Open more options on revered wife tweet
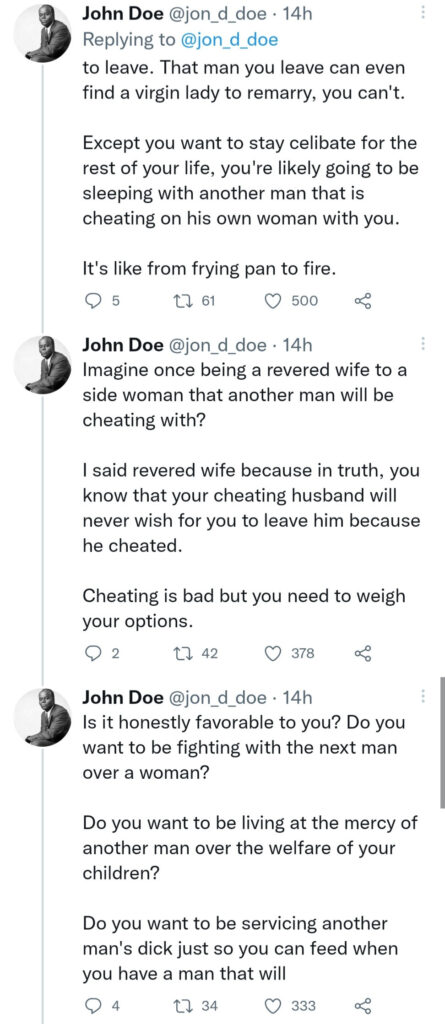445x1024 pixels. pyautogui.click(x=423, y=344)
